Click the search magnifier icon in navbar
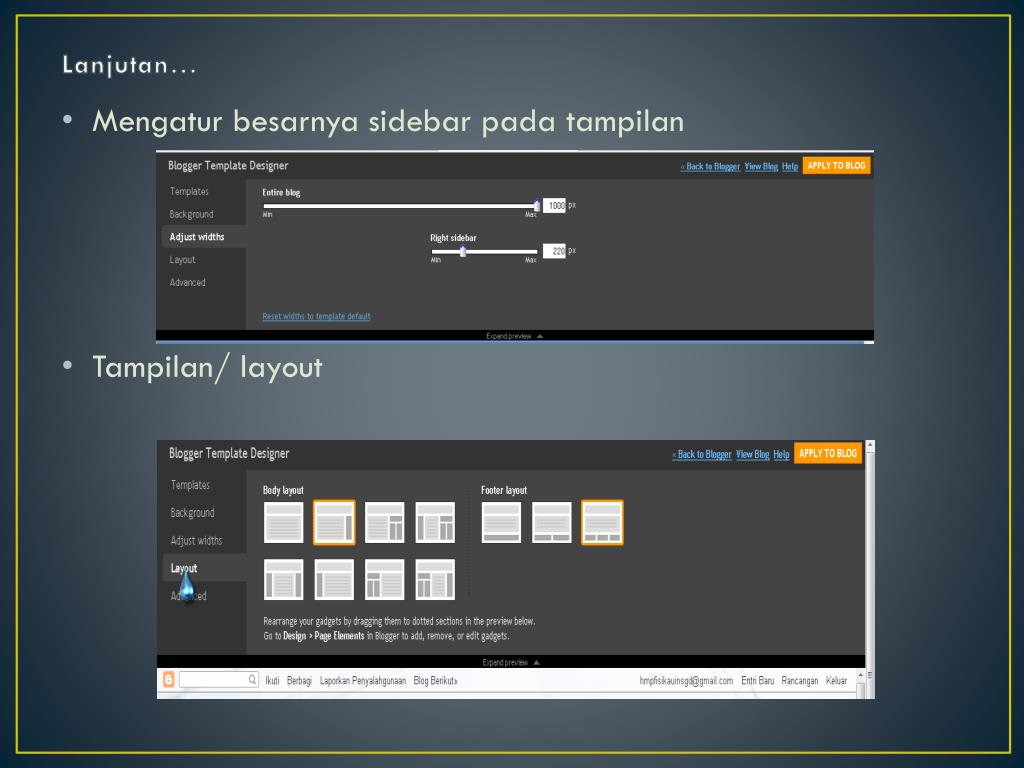The image size is (1024, 768). pyautogui.click(x=252, y=680)
